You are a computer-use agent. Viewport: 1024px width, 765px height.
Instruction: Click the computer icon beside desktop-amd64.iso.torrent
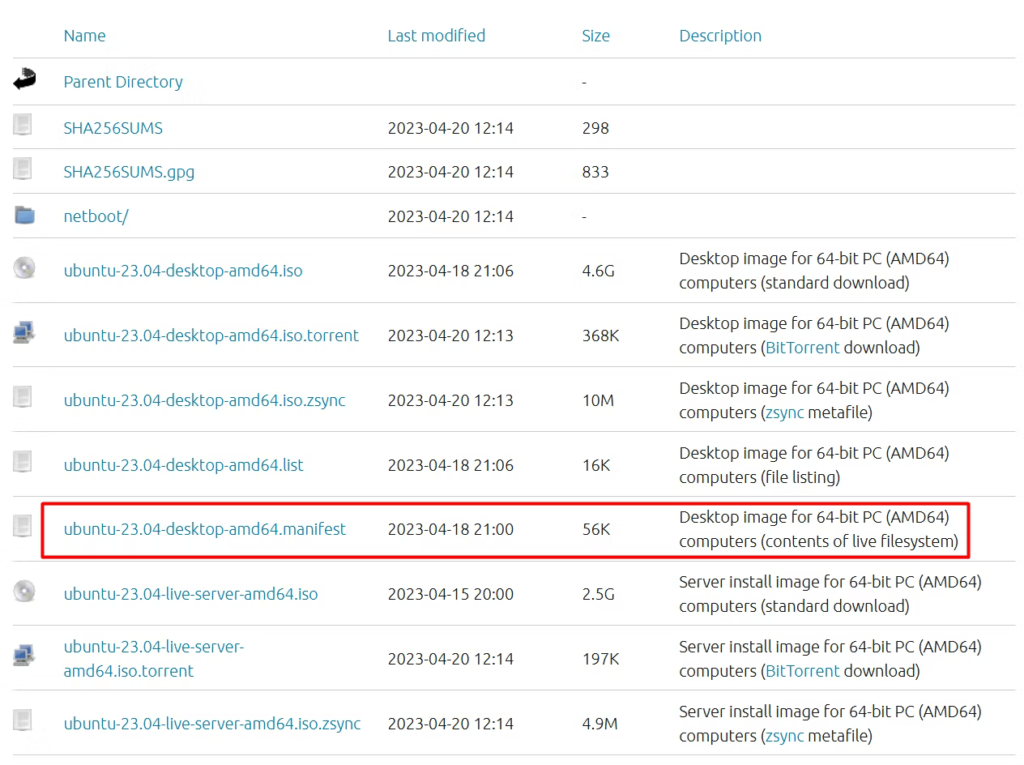click(24, 333)
